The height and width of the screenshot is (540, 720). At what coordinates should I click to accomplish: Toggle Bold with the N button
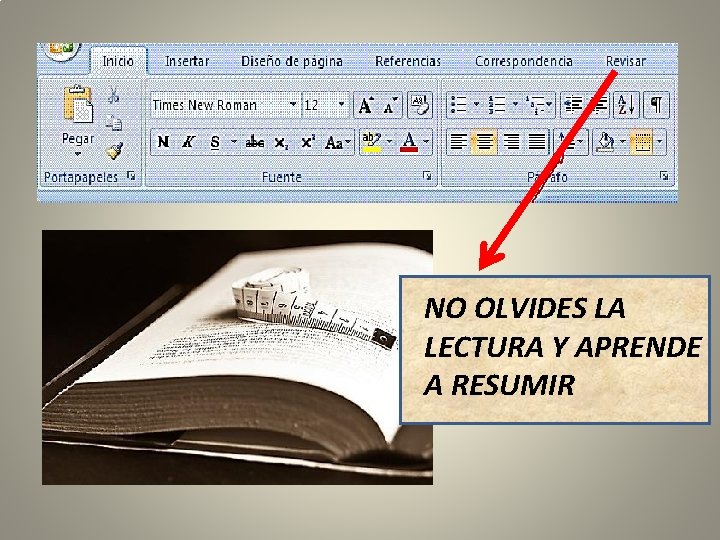pos(163,142)
